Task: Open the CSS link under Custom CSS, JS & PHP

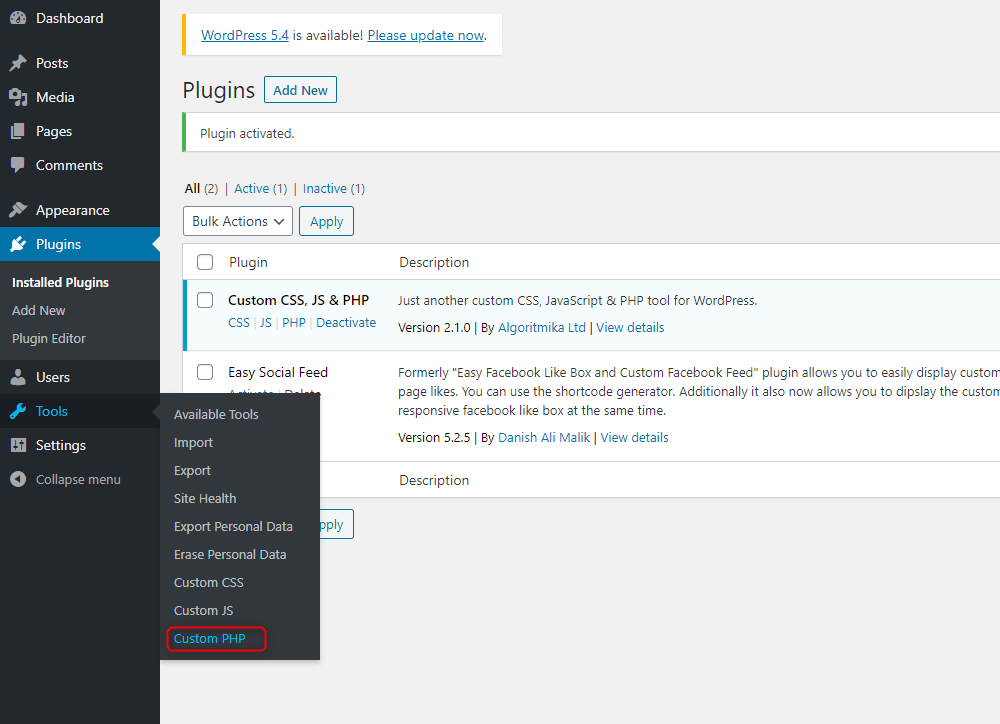Action: click(239, 322)
